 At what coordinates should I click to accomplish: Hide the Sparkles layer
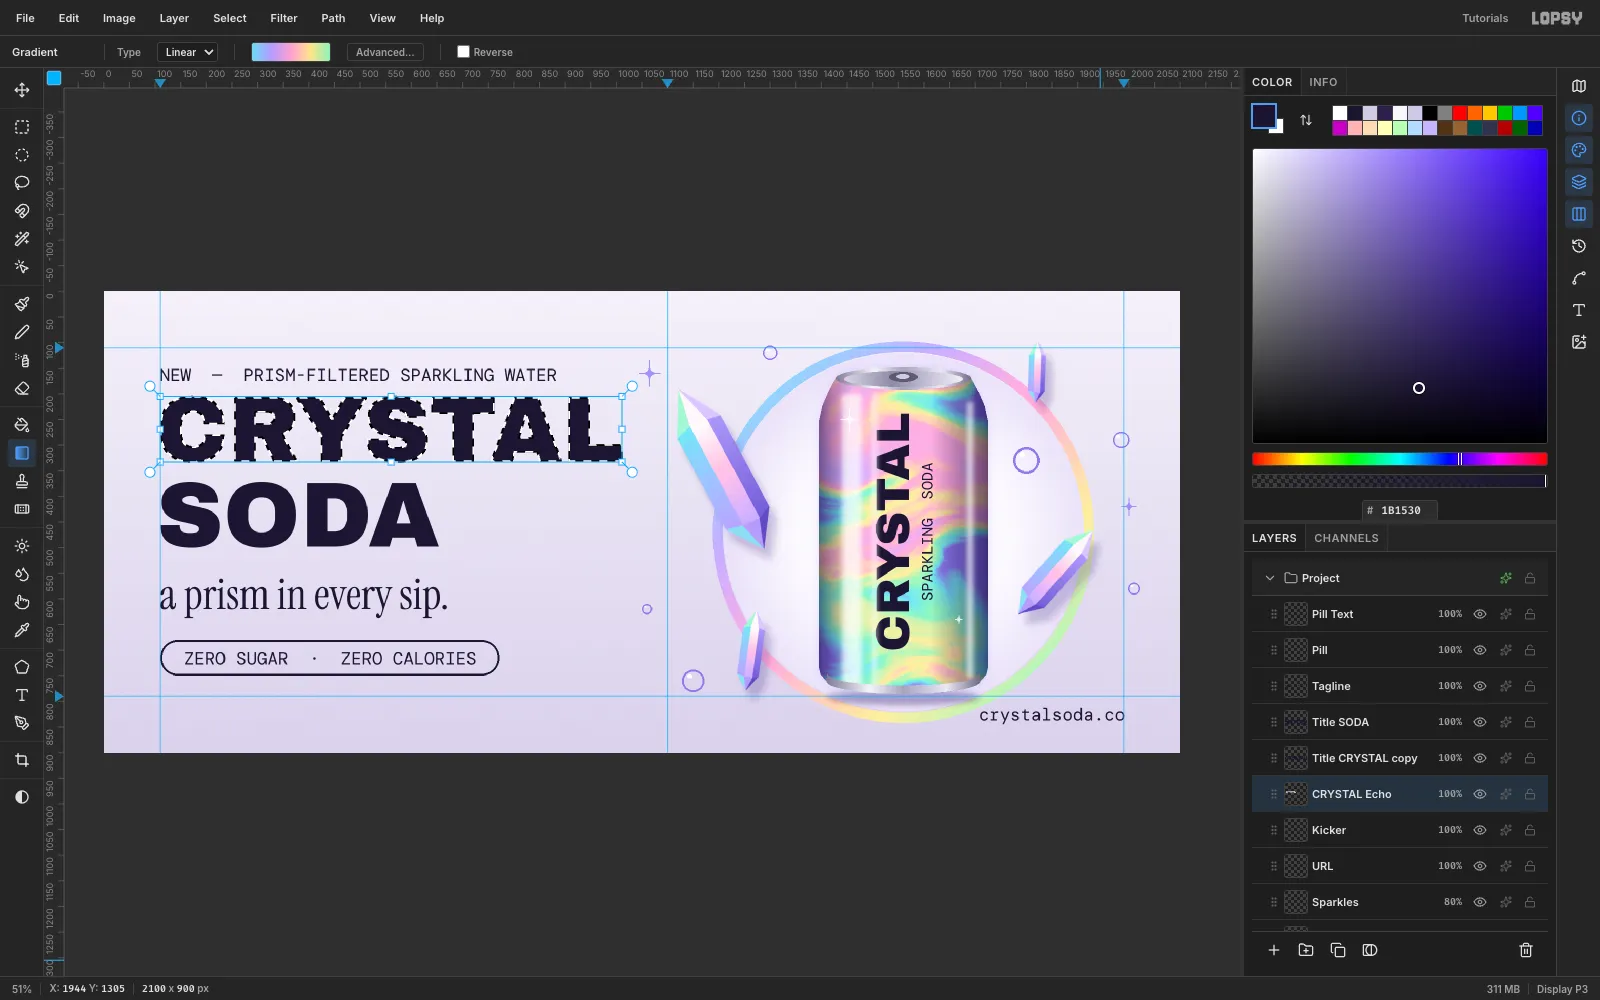[x=1480, y=902]
